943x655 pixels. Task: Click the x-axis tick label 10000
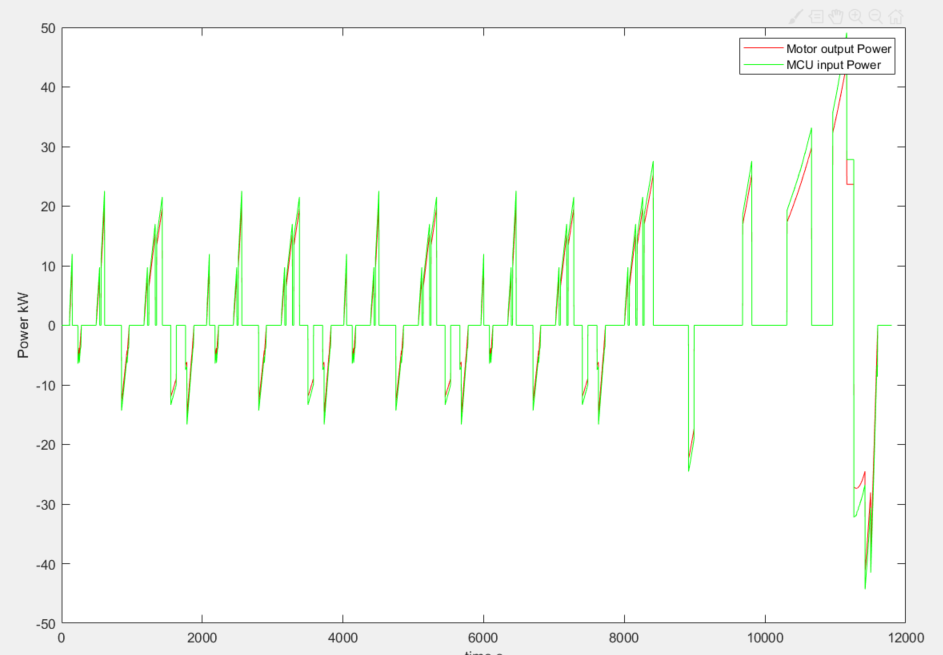pyautogui.click(x=765, y=638)
